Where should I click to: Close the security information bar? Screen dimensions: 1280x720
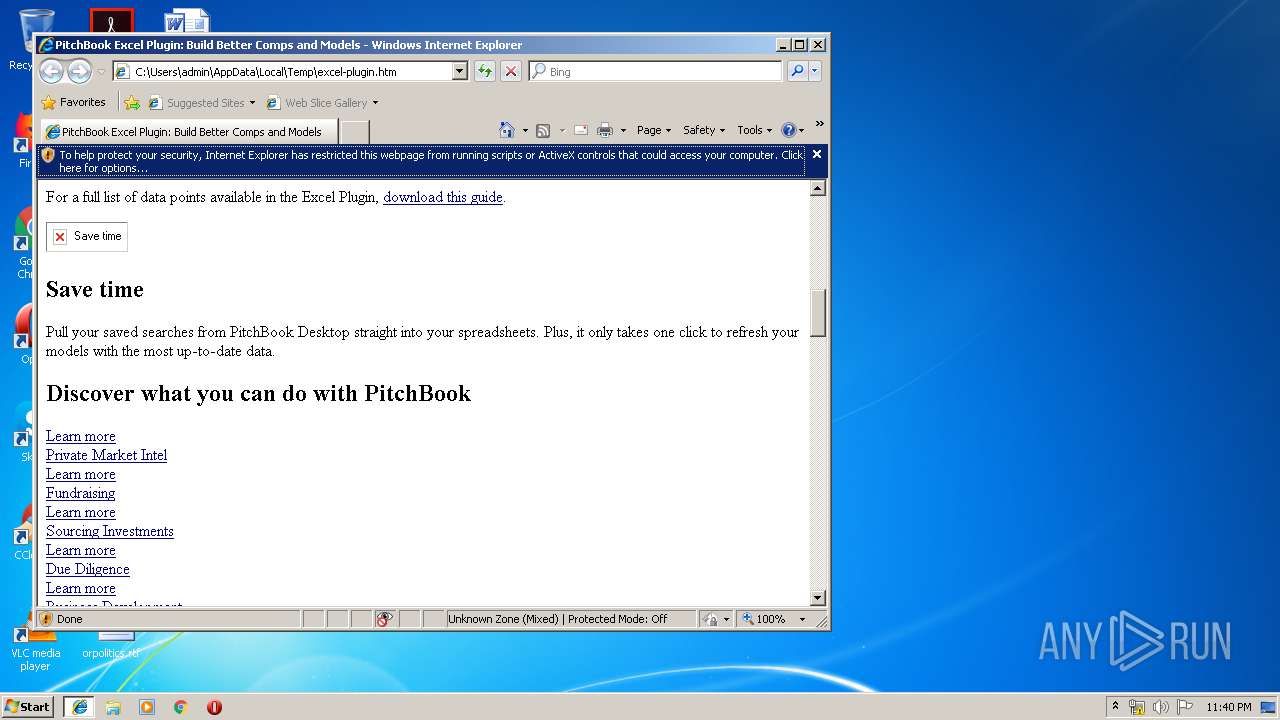(x=817, y=154)
